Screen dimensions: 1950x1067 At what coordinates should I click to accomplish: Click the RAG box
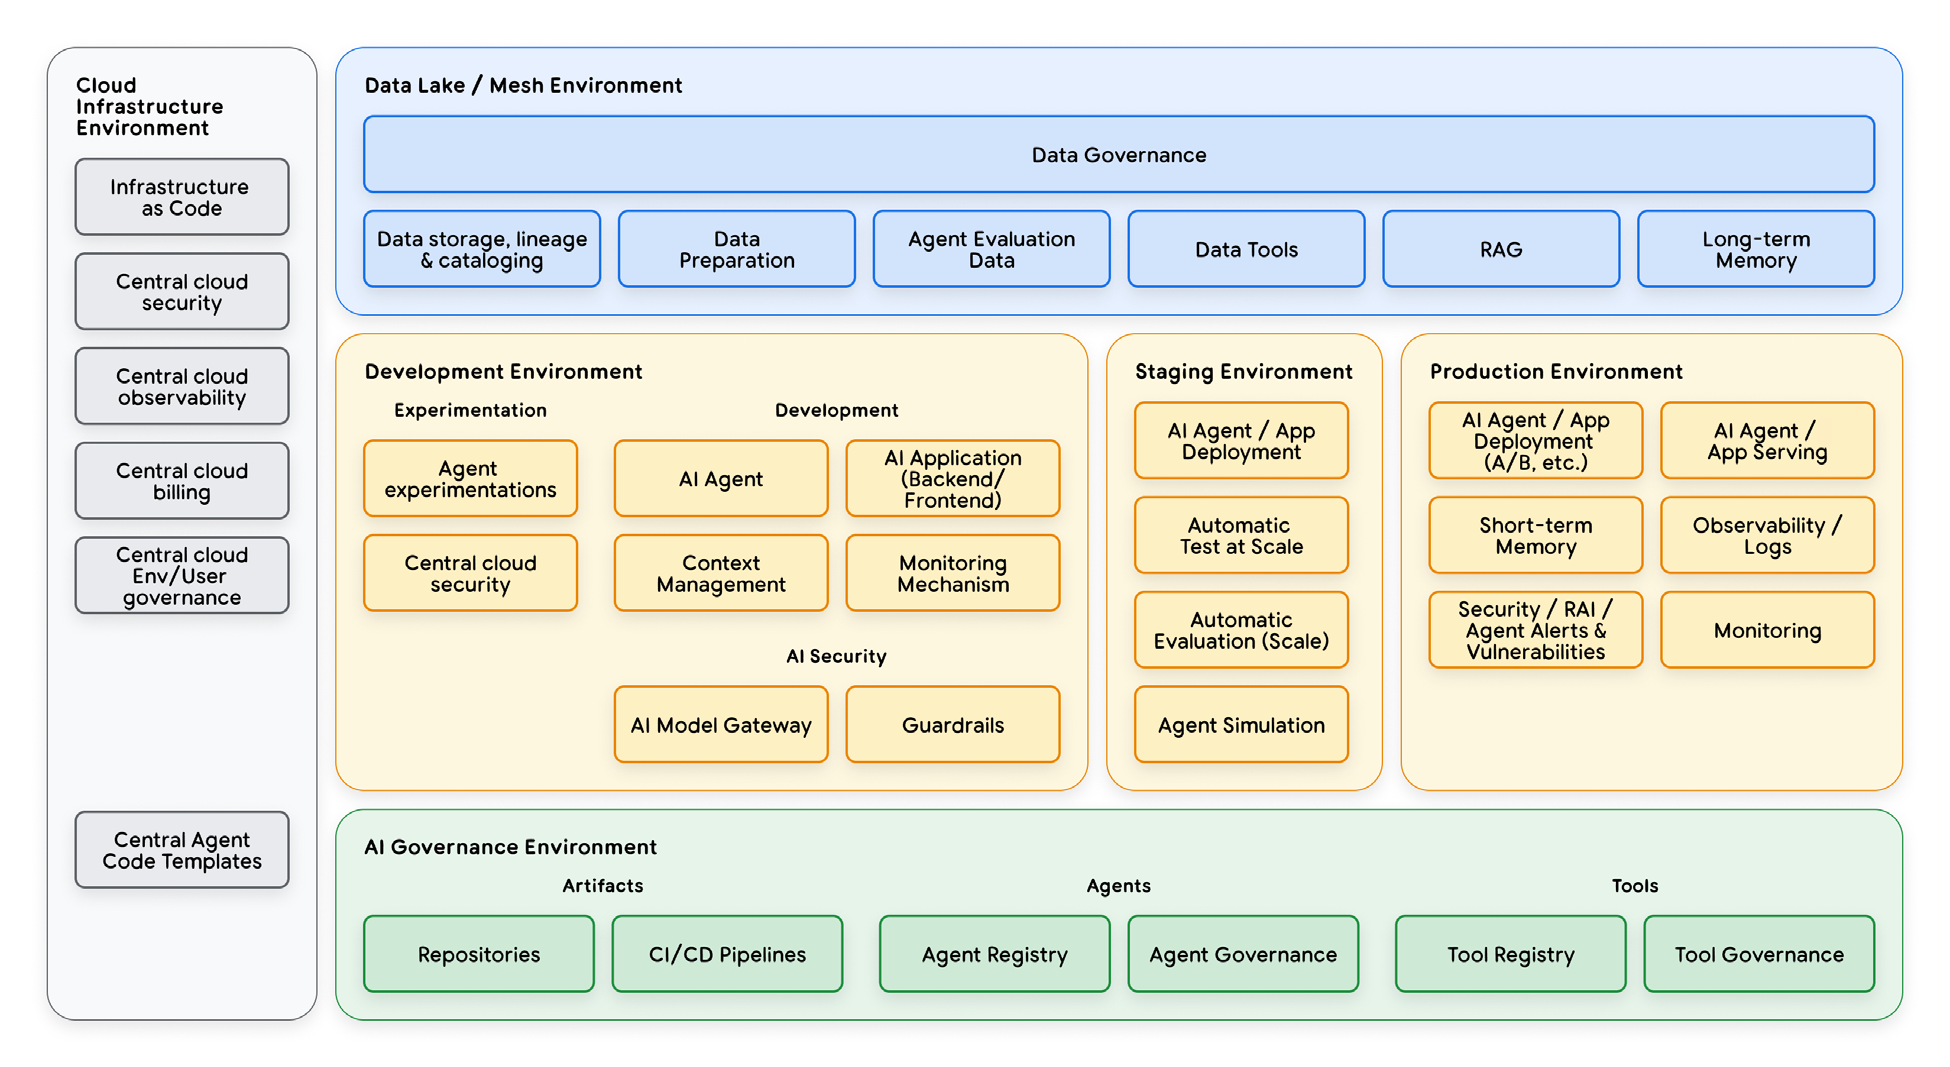(x=1500, y=249)
